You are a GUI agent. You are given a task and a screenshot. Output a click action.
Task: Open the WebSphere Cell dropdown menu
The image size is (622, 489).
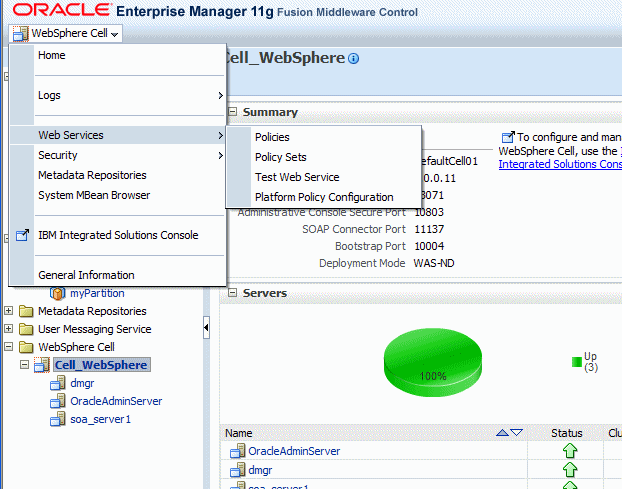pos(65,33)
